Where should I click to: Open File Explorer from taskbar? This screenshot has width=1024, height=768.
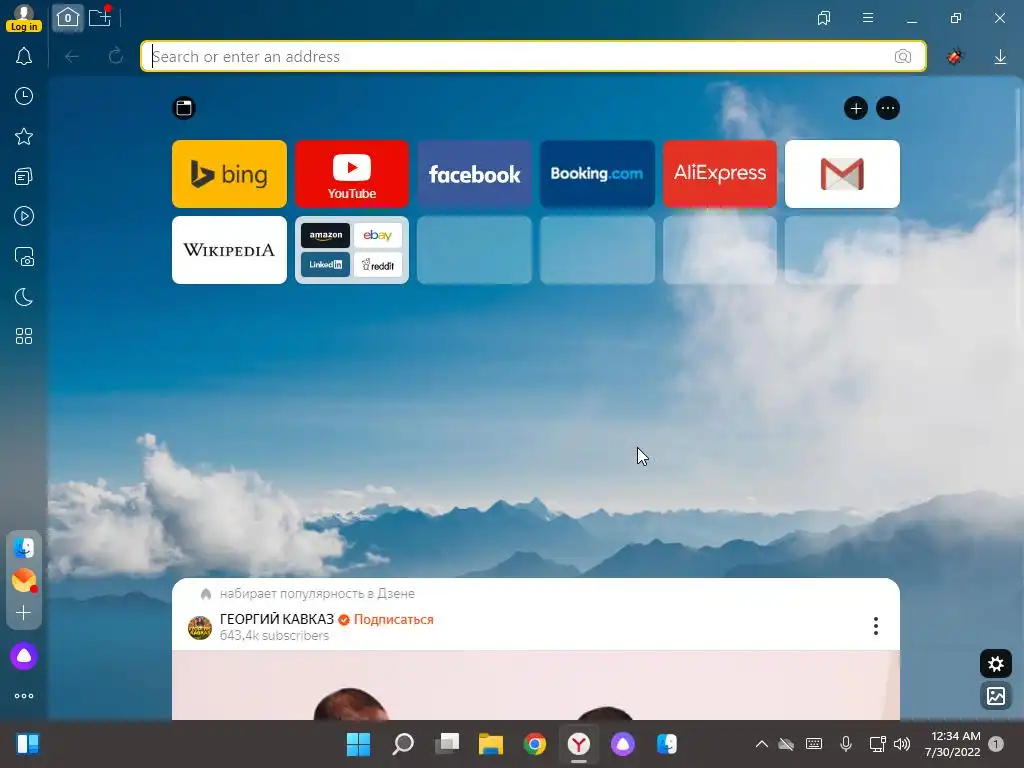[x=490, y=744]
